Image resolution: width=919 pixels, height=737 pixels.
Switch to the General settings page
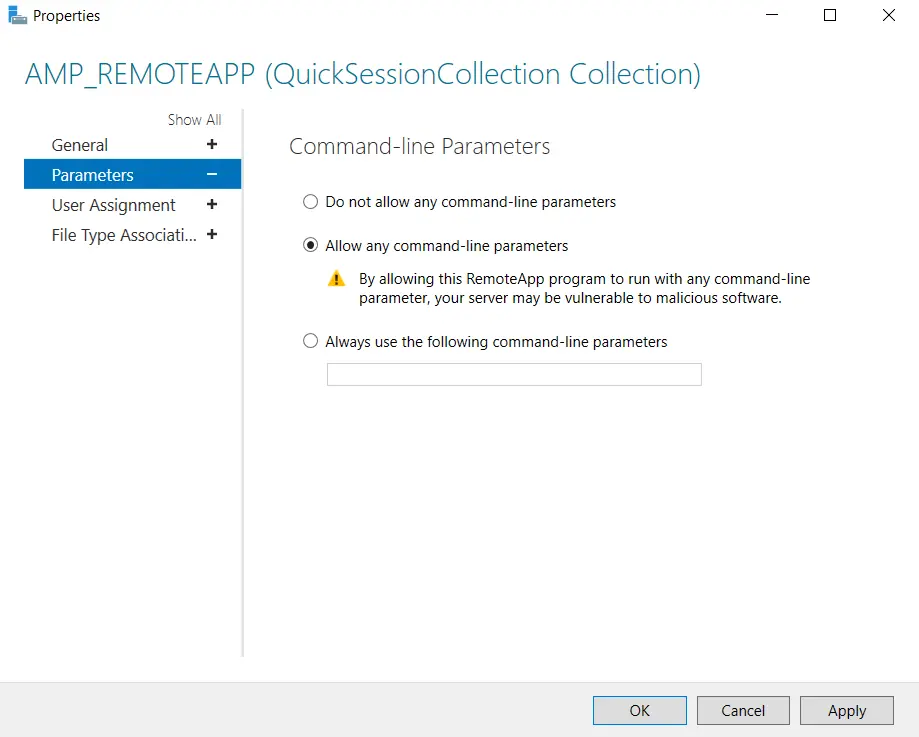[80, 144]
